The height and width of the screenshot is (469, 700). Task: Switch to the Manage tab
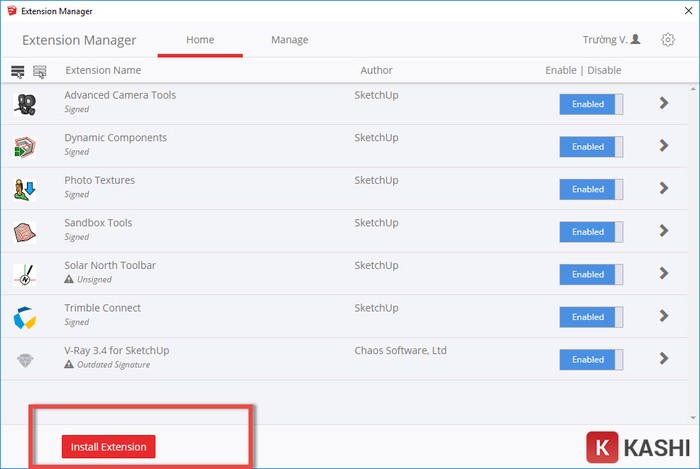(x=290, y=40)
